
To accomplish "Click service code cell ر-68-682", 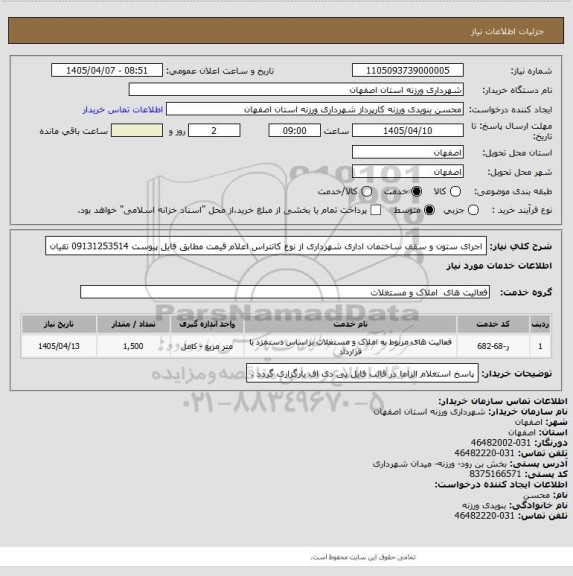I will click(493, 346).
